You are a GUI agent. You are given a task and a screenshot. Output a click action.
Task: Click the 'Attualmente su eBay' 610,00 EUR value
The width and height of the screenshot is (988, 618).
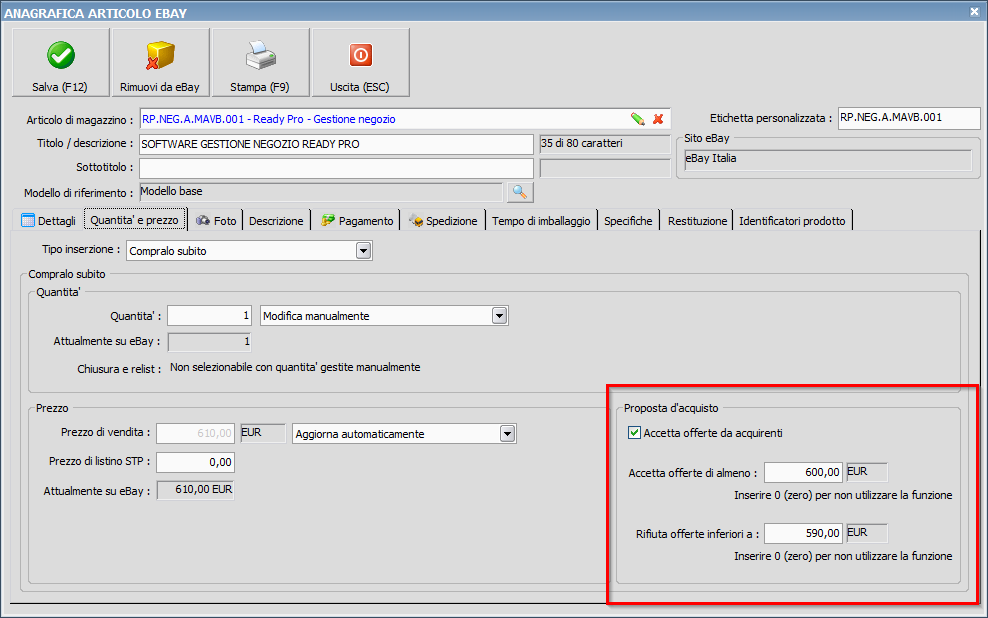pos(195,490)
